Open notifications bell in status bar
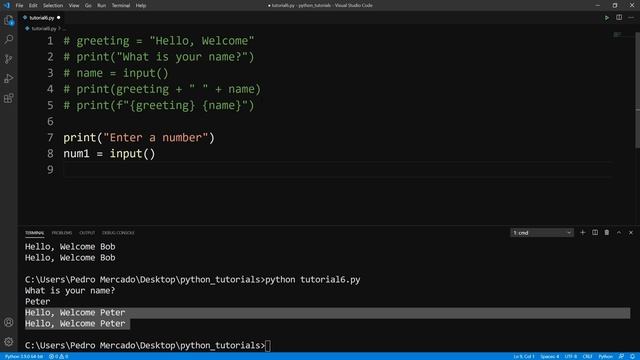 [632, 356]
